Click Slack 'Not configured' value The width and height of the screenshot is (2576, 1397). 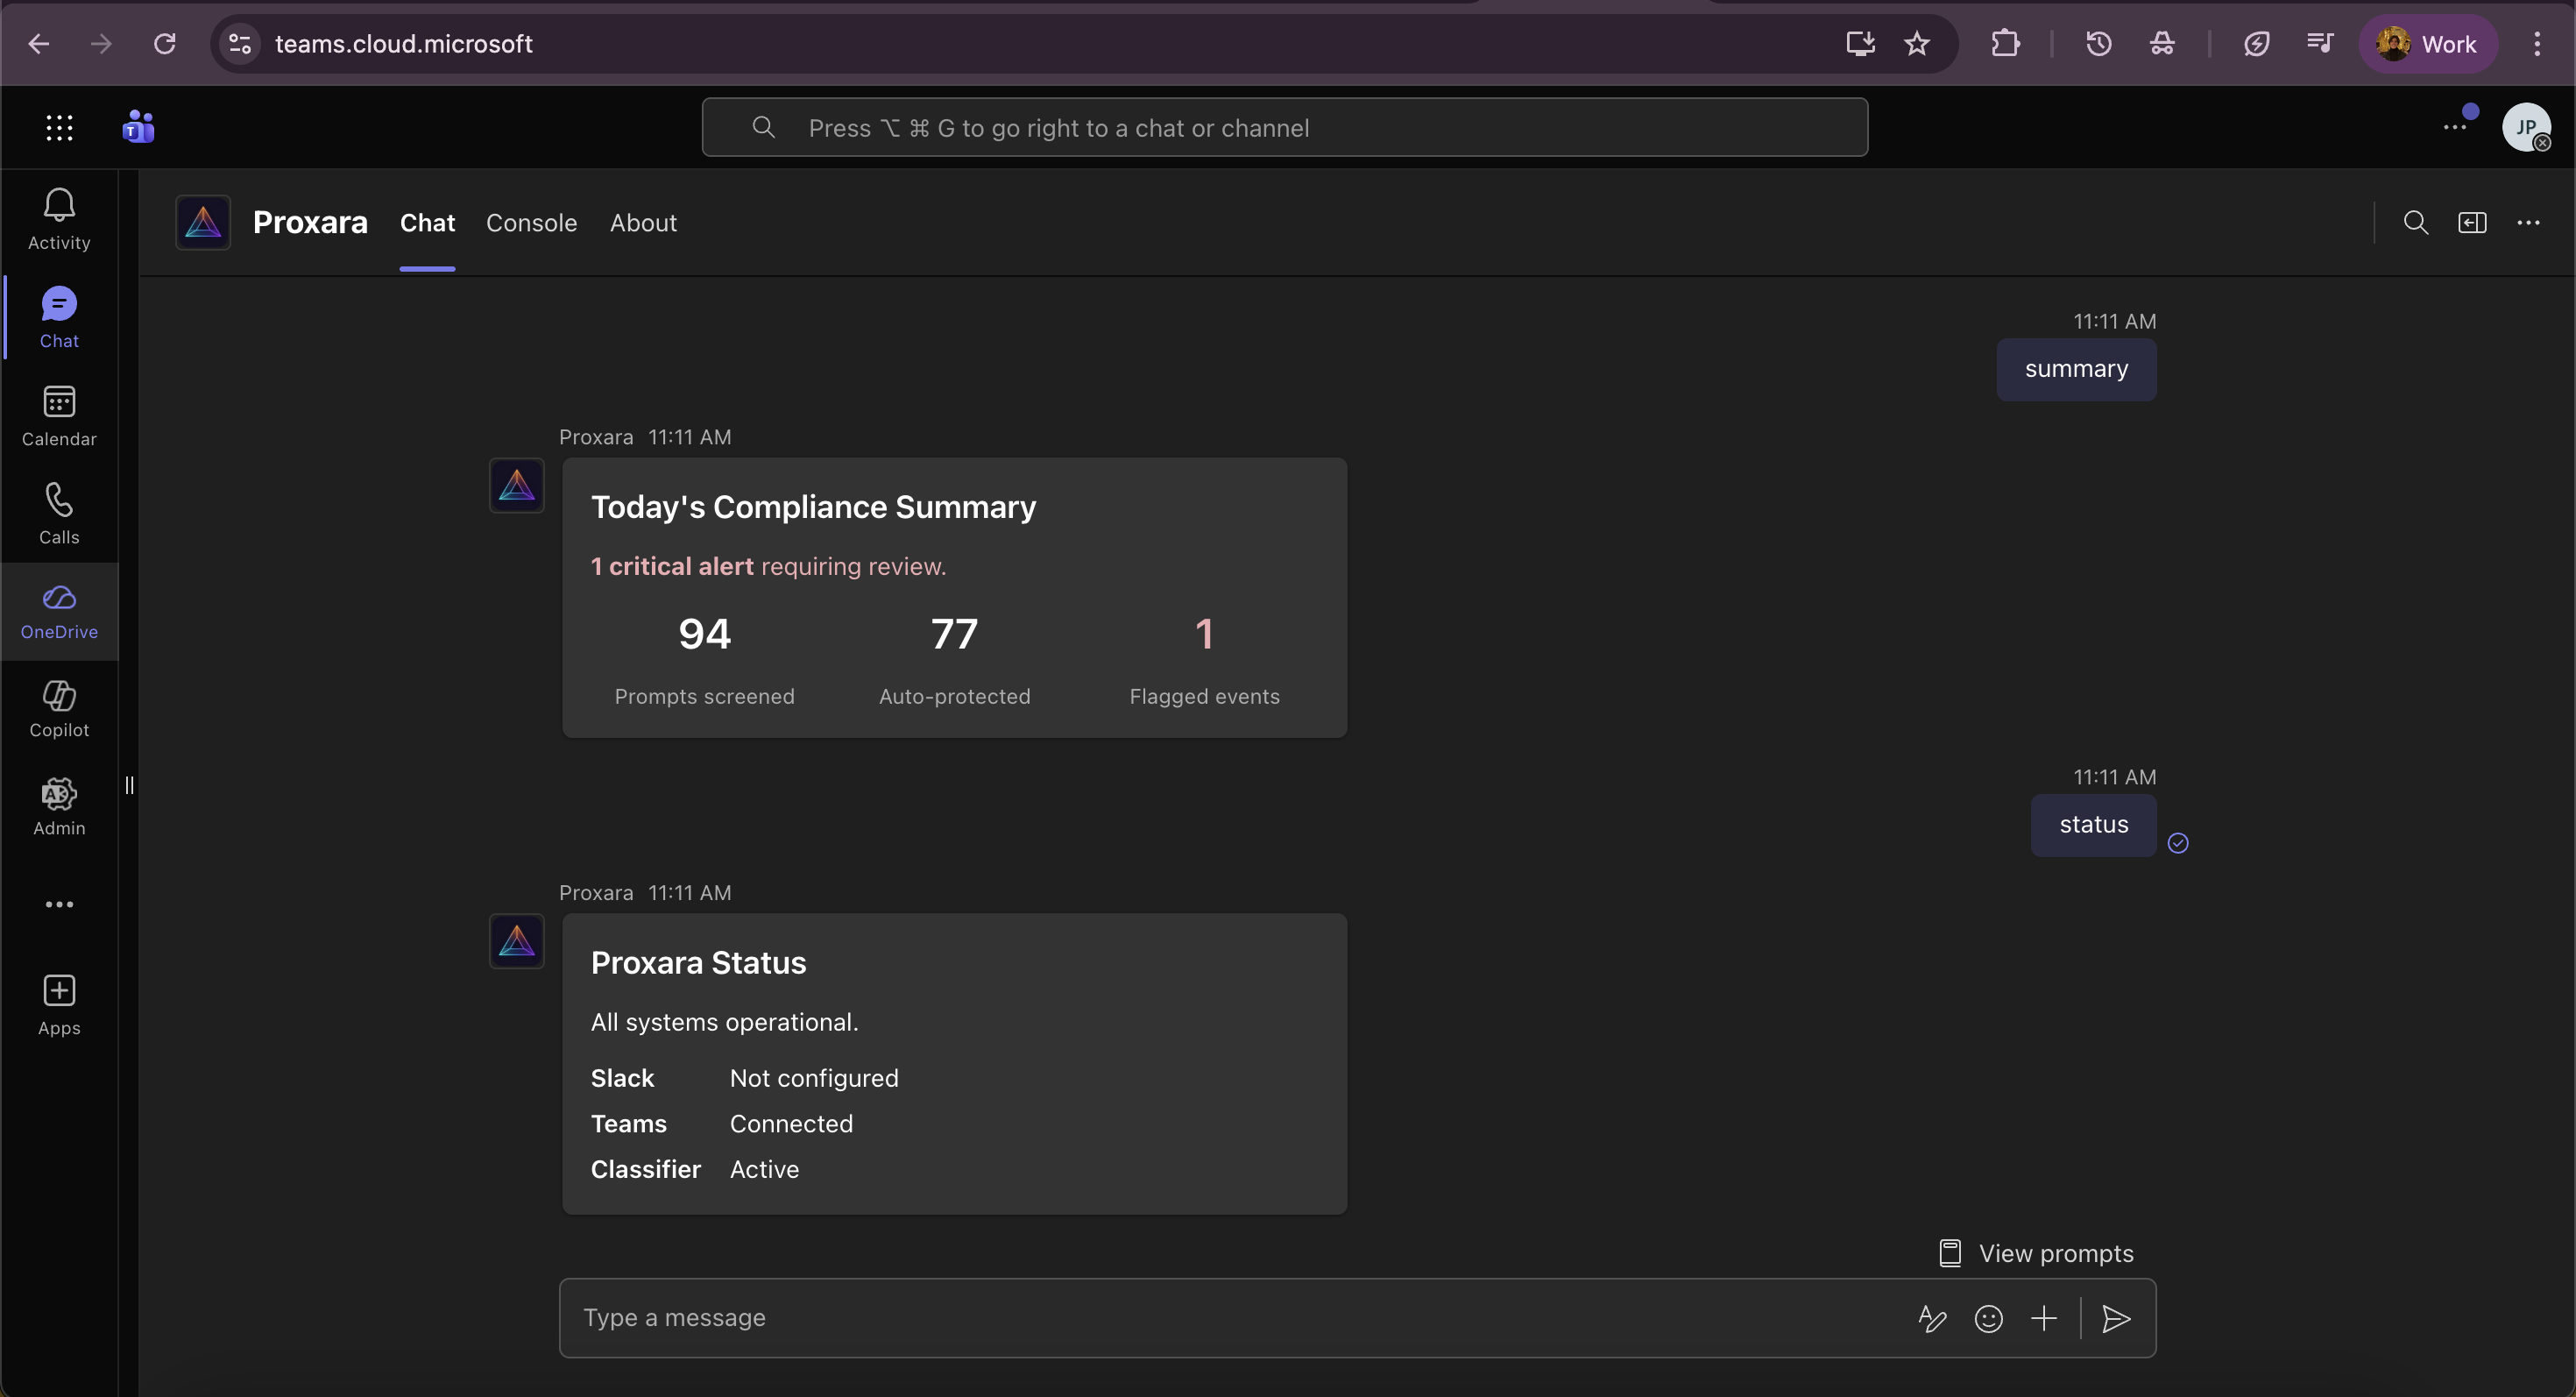tap(814, 1078)
